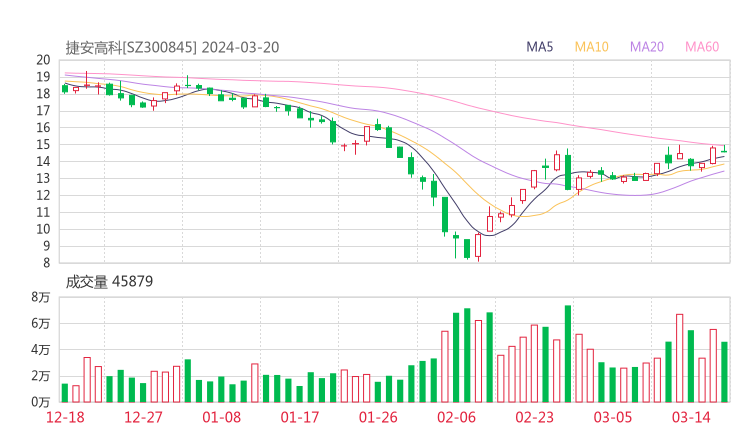Click the 02-23 date axis label
Screen dimensions: 740x440
pos(534,417)
